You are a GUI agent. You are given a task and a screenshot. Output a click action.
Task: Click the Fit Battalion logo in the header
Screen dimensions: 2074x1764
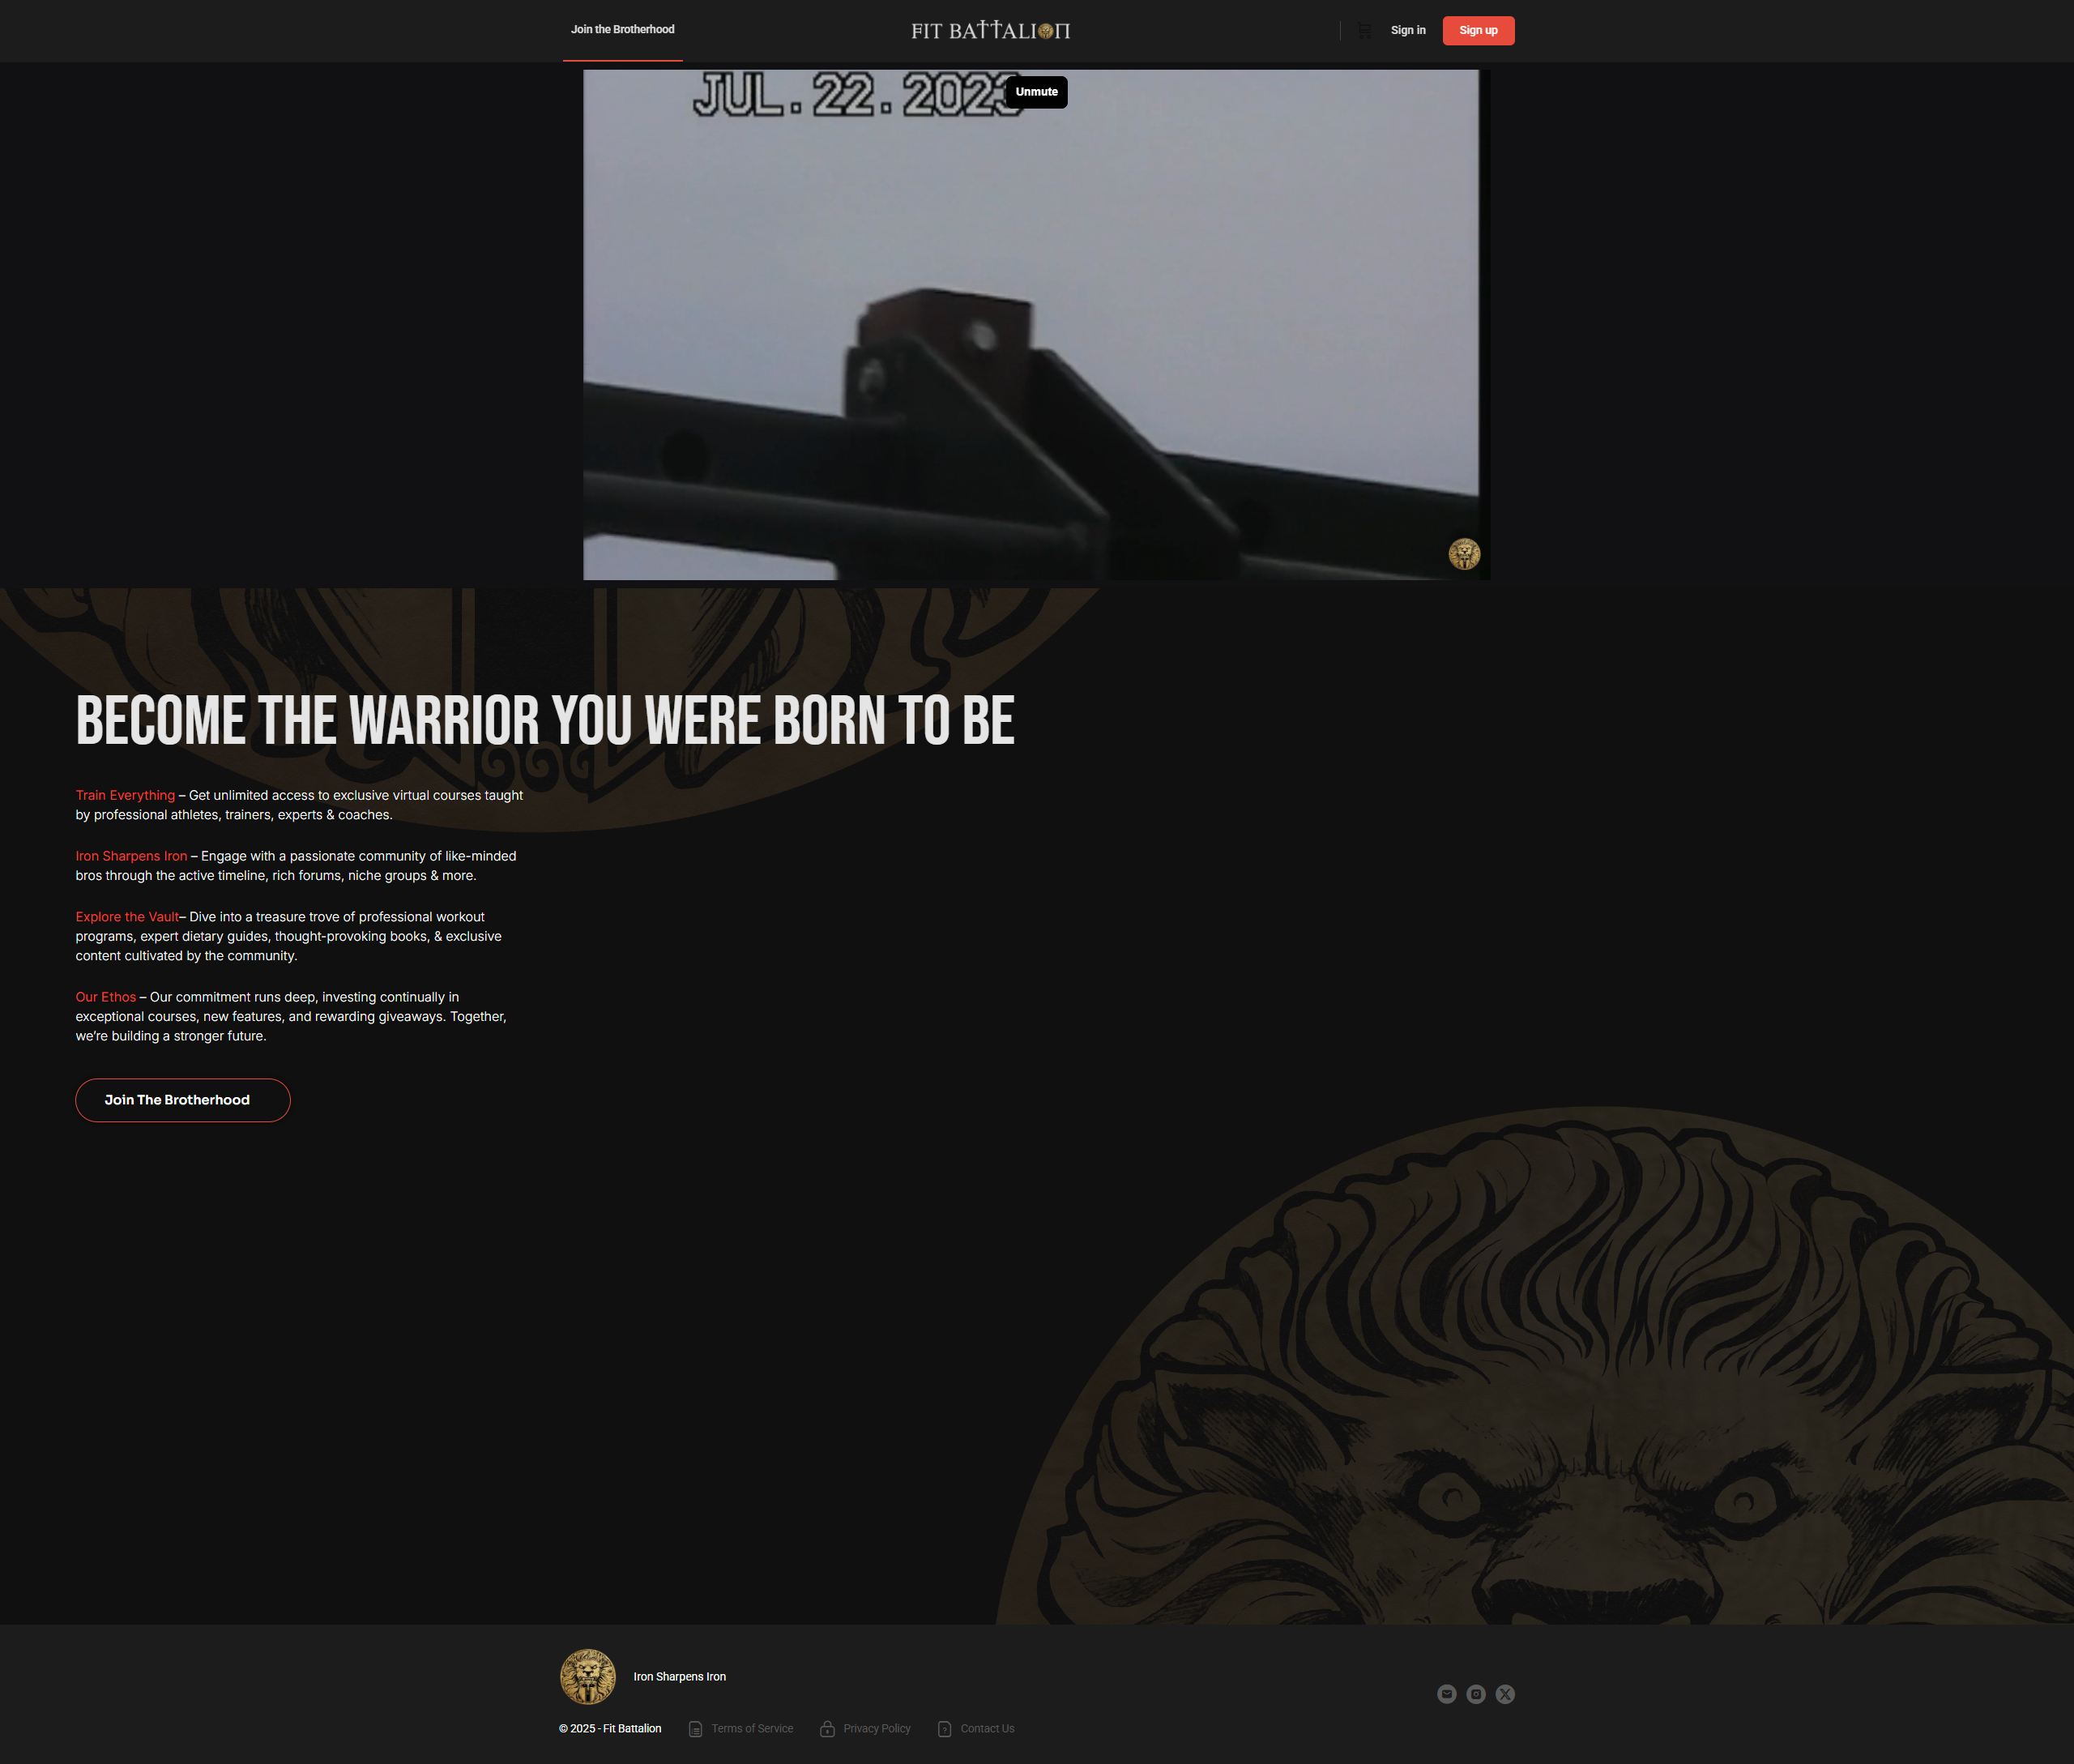click(990, 30)
